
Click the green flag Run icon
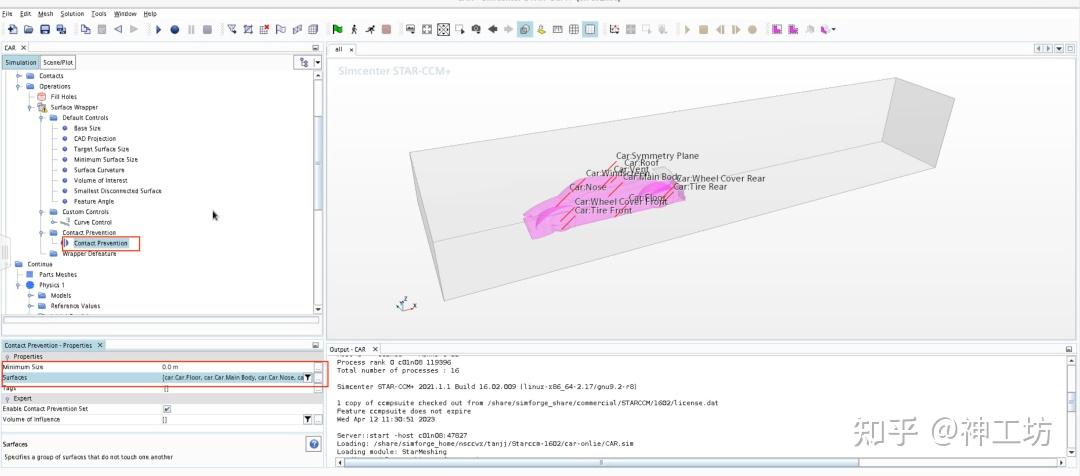click(x=337, y=29)
